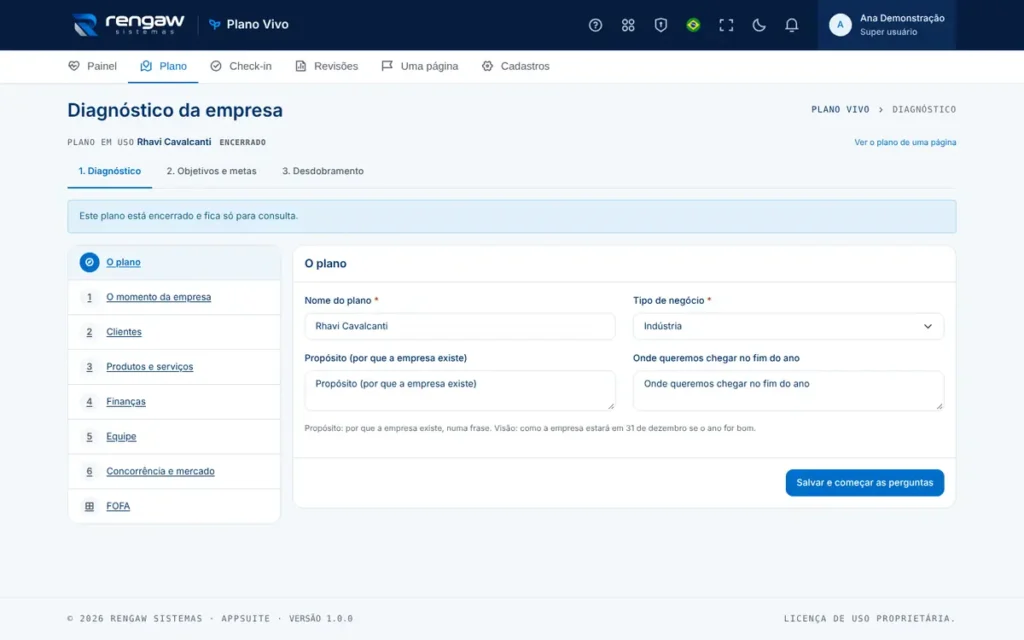Open Ana Demonstração user menu
Viewport: 1024px width, 640px height.
click(x=886, y=25)
